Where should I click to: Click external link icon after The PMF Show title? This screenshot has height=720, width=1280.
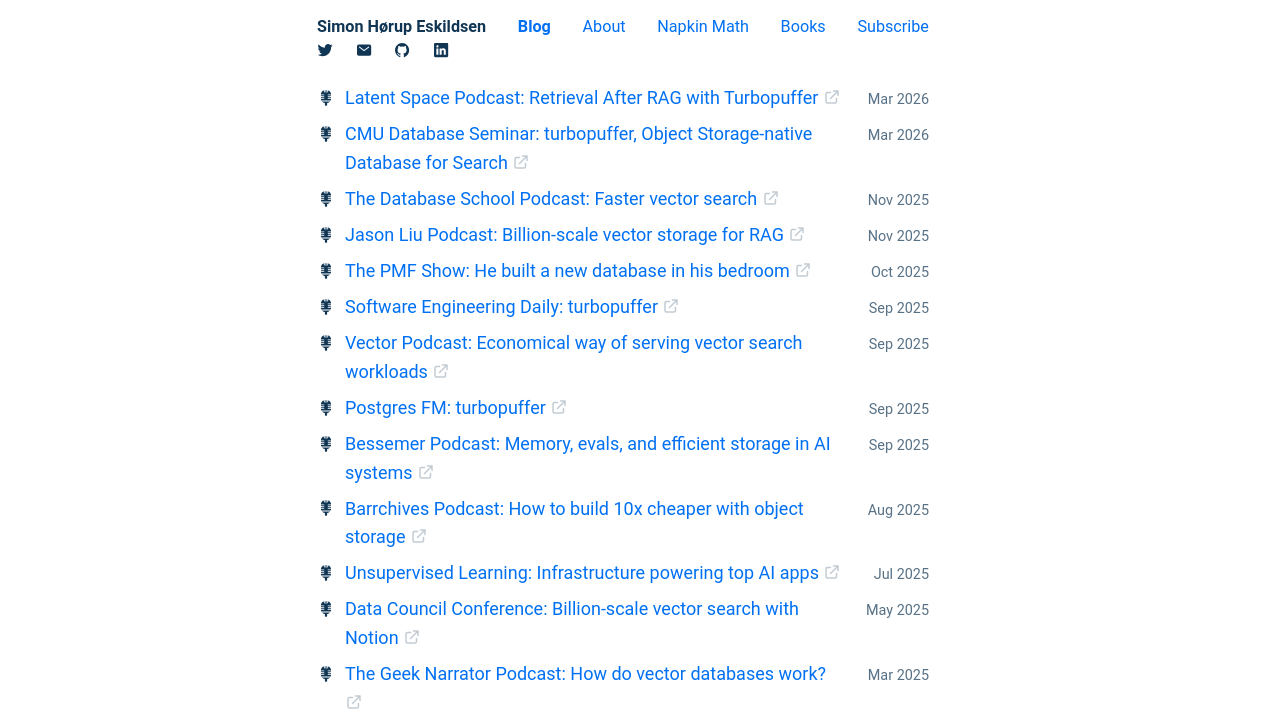click(x=803, y=270)
